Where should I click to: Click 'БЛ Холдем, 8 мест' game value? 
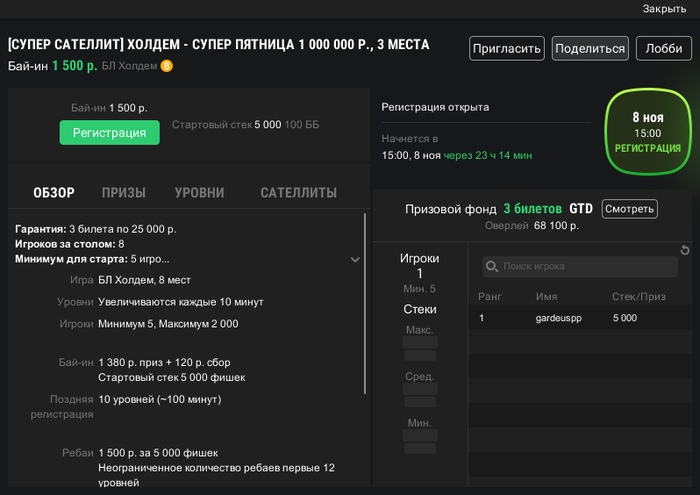tap(144, 280)
